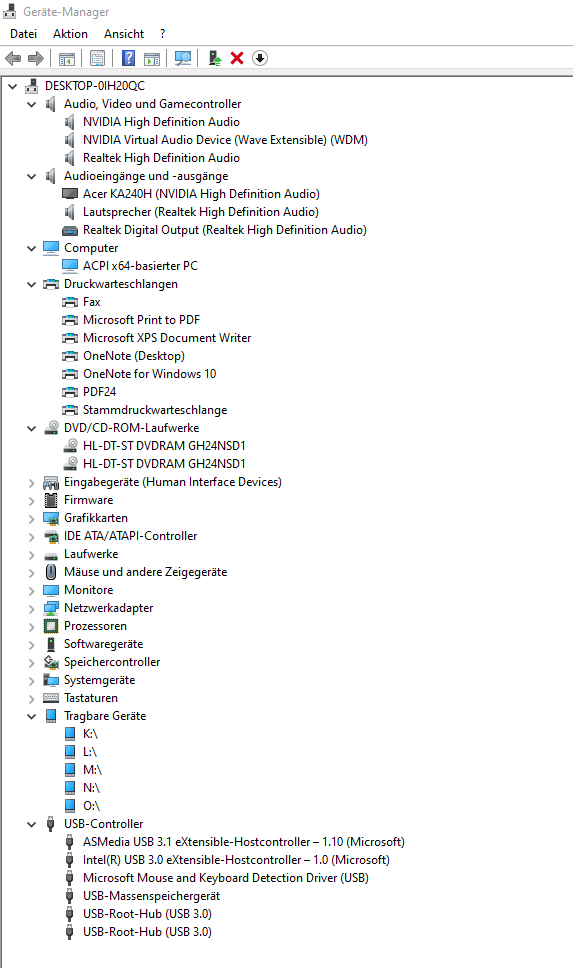The width and height of the screenshot is (573, 968).
Task: Collapse the DVD/CD-ROM-Laufwerke node
Action: click(31, 428)
